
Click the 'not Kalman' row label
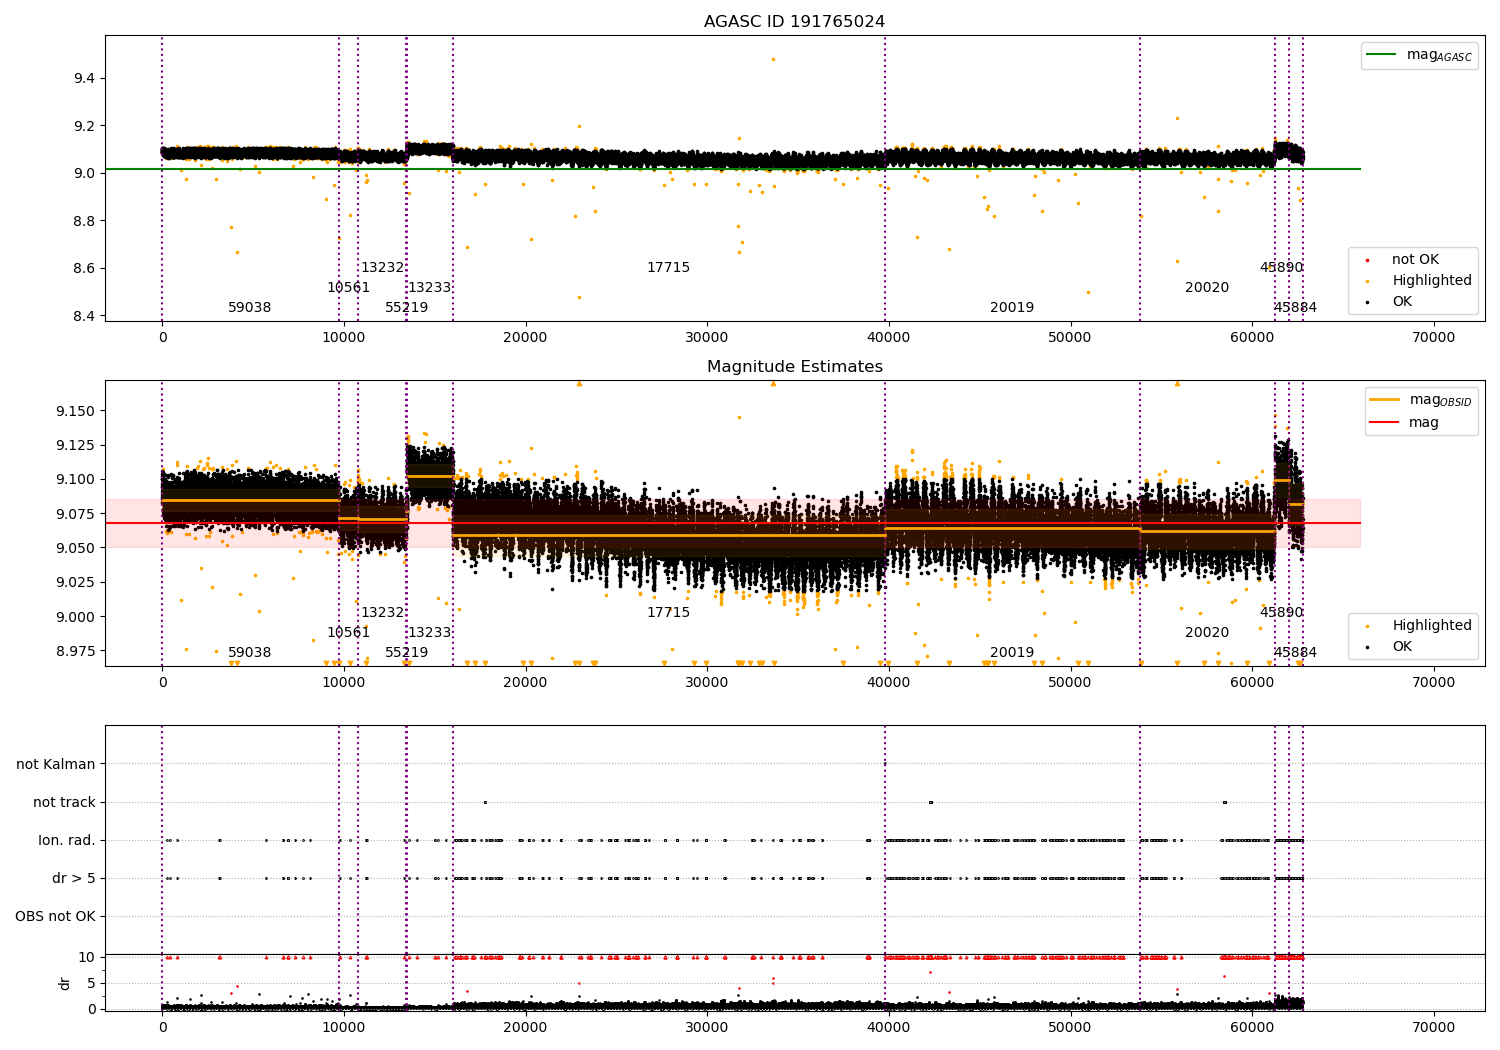coord(56,765)
